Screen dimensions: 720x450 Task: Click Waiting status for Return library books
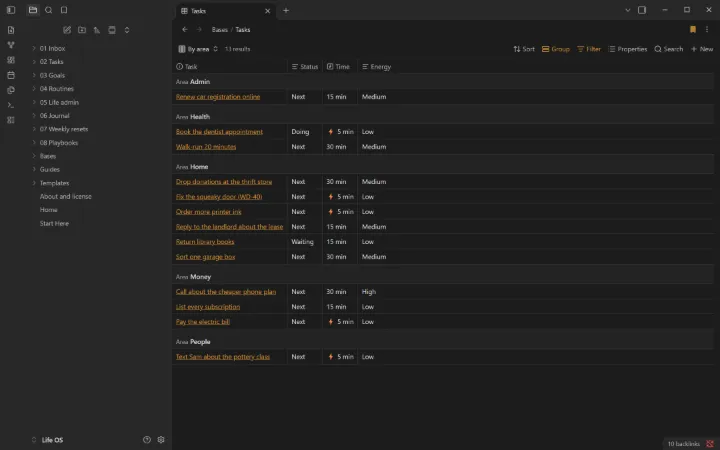click(302, 242)
